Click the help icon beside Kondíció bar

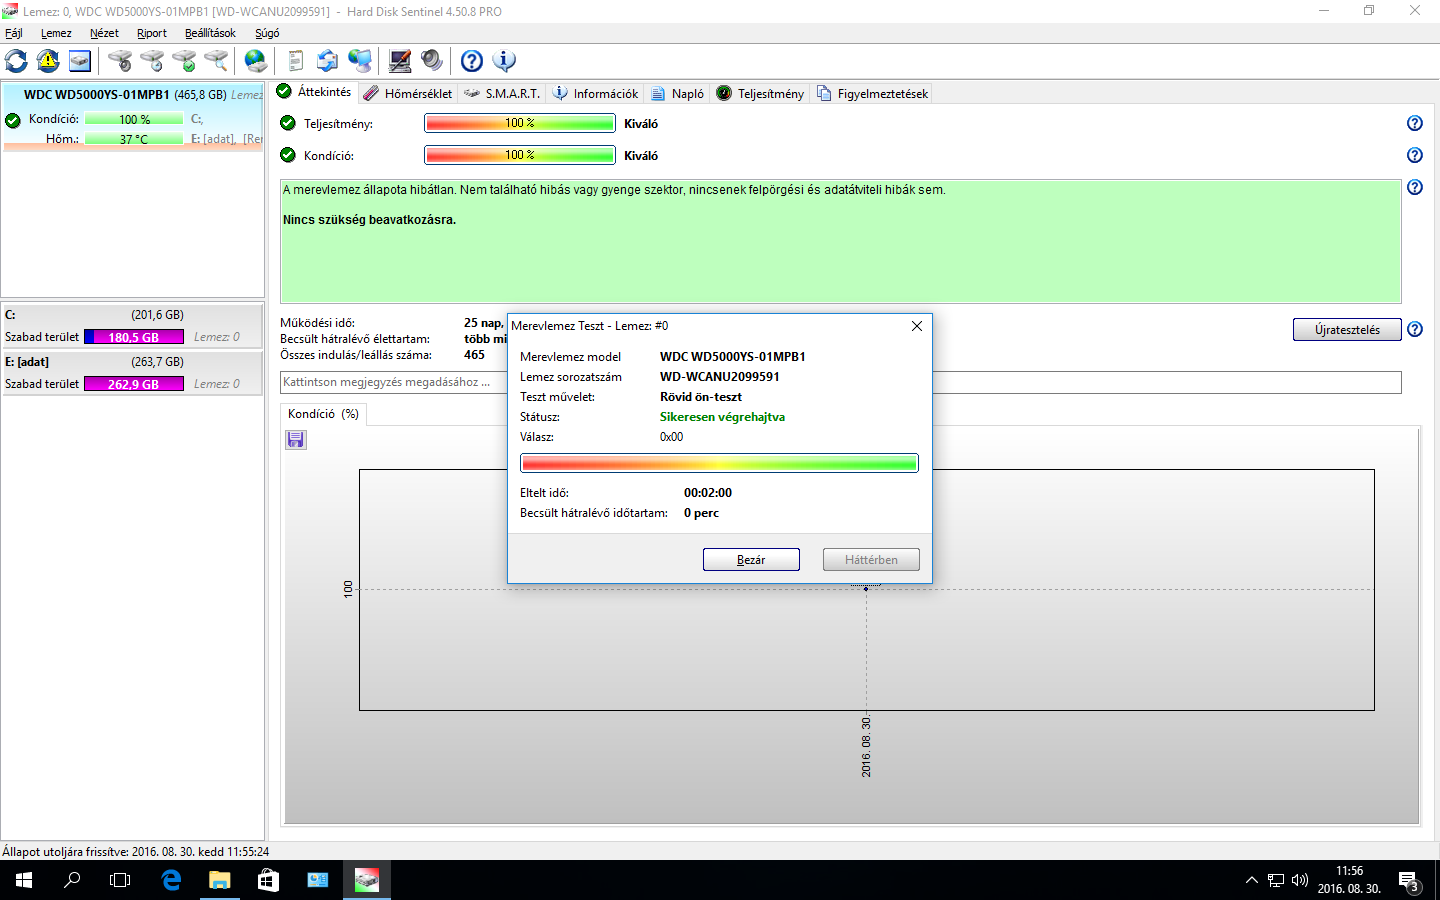tap(1415, 155)
